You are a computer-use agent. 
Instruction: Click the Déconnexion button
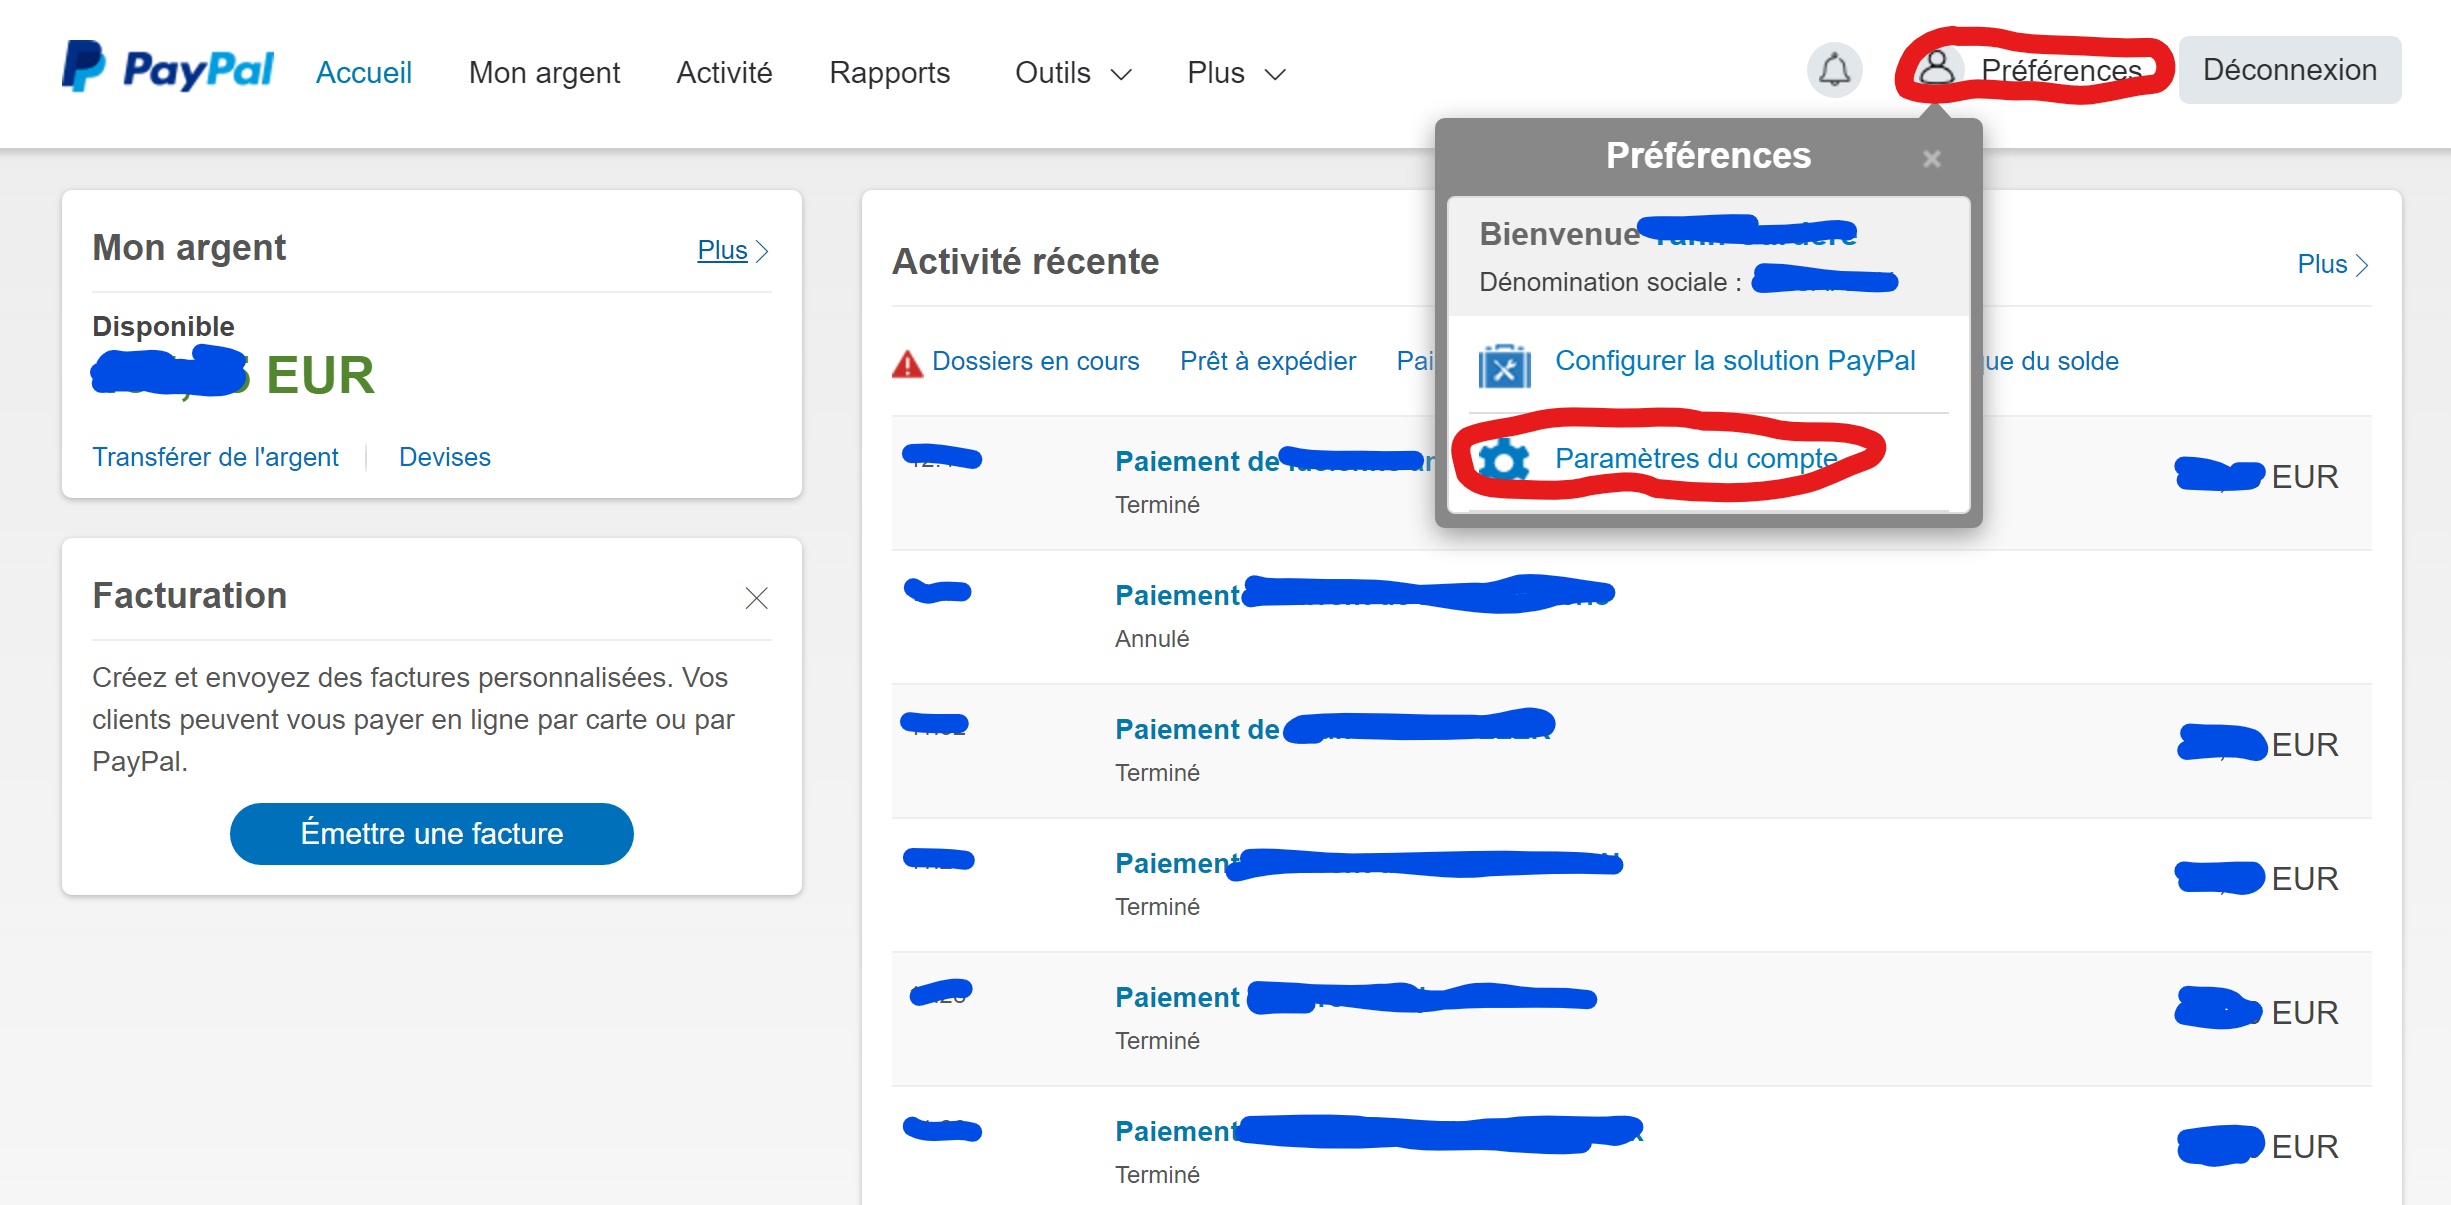coord(2289,70)
